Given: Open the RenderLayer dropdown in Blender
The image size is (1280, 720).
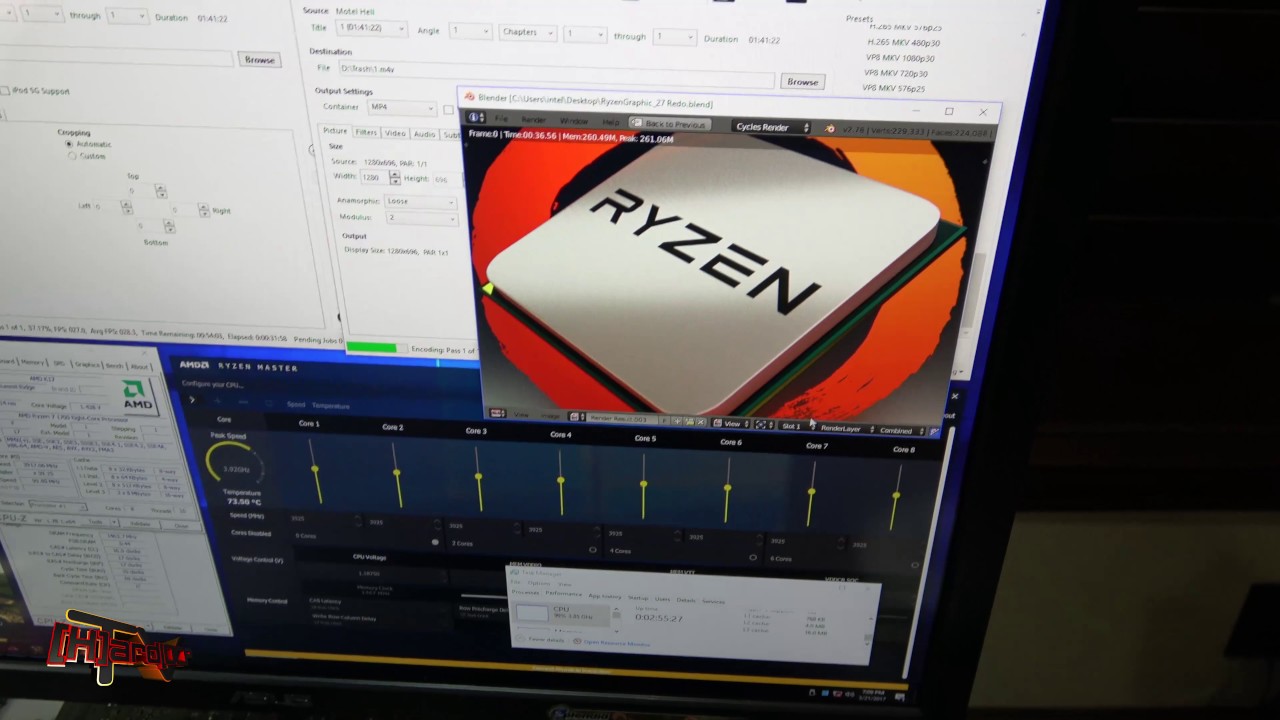Looking at the screenshot, I should coord(846,429).
